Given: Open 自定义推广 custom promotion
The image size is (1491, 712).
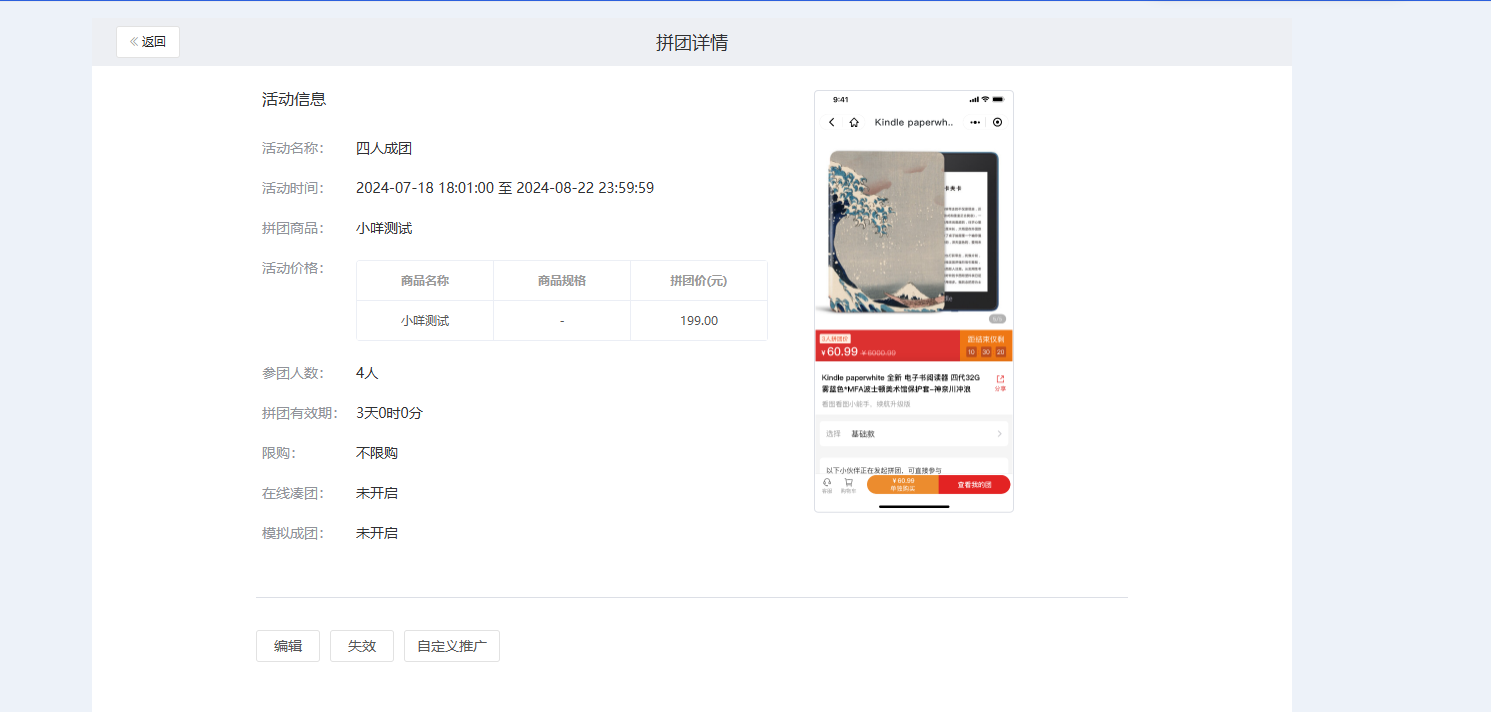Looking at the screenshot, I should click(452, 646).
